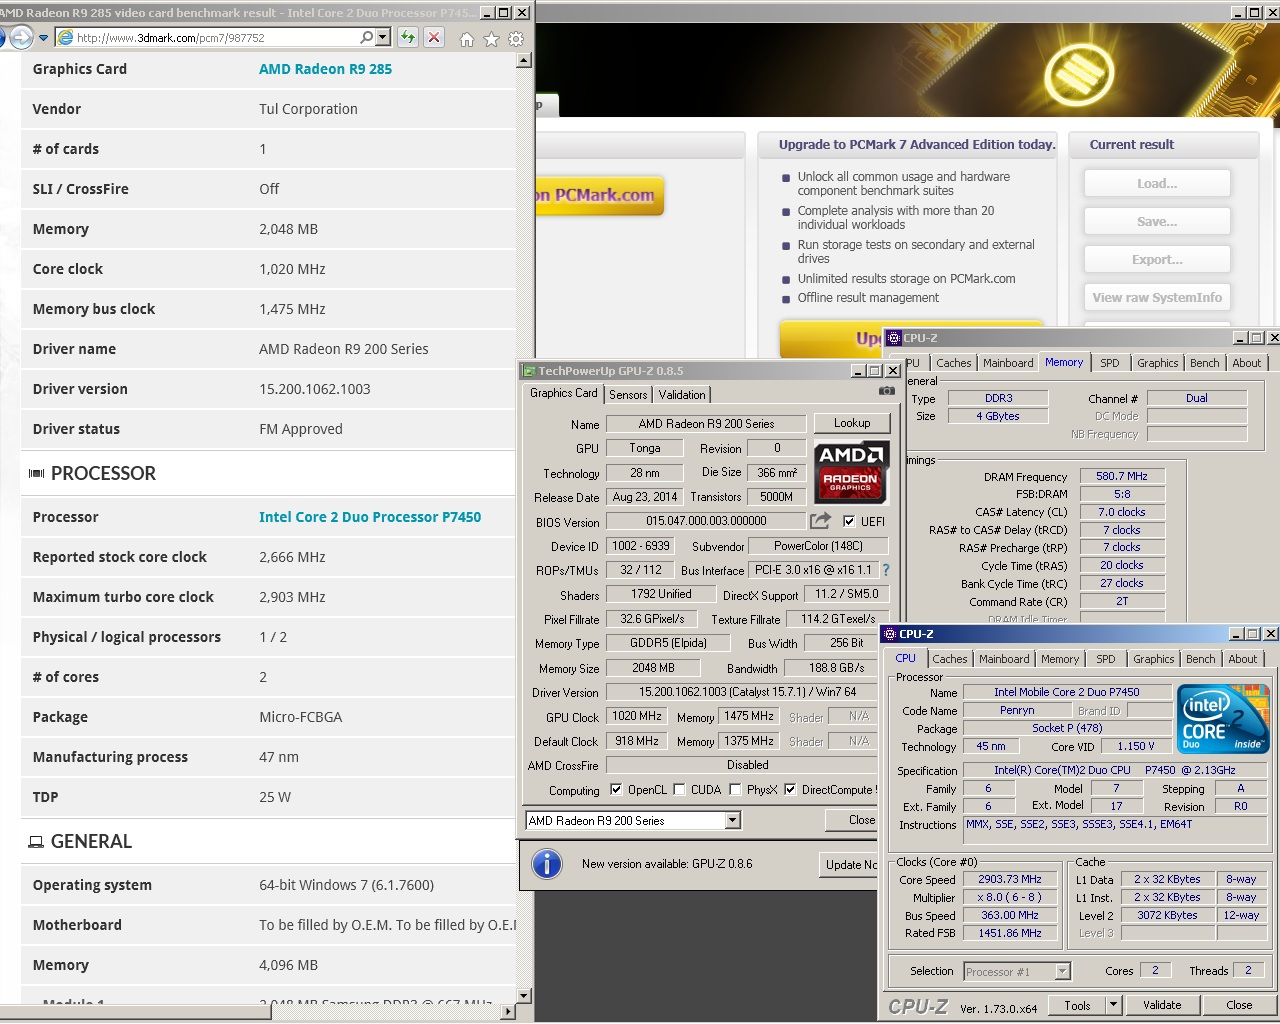Click the horizontal scrollbar thumb in the browser
This screenshot has width=1280, height=1024.
[x=135, y=1011]
